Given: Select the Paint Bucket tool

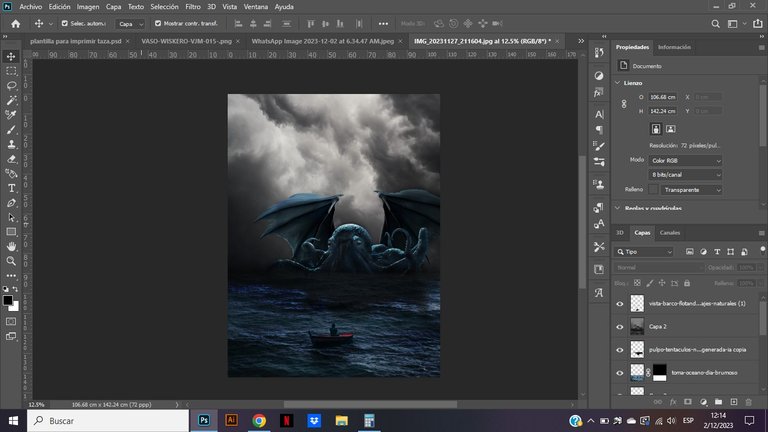Looking at the screenshot, I should coord(11,174).
